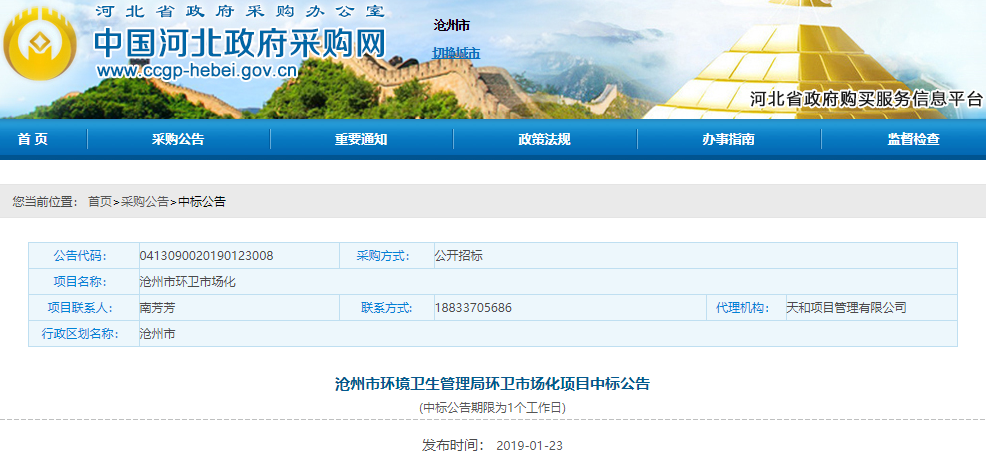Click the 切换城市 link
Screen dimensions: 986x452
coord(456,53)
